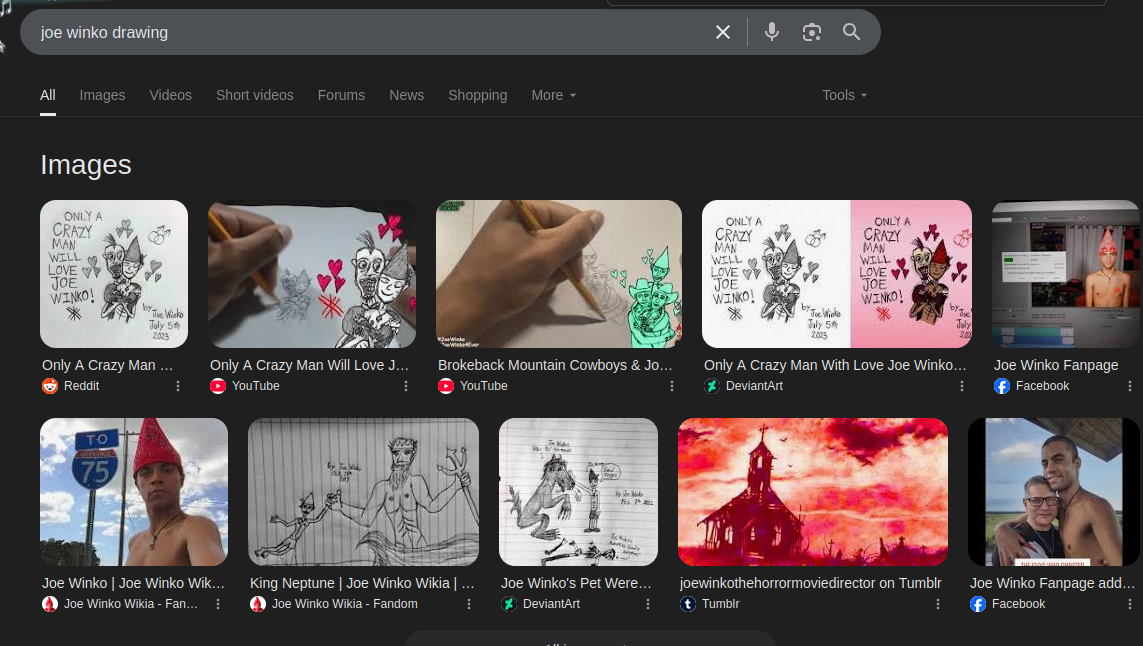Click the Tumblr source icon
1143x646 pixels.
pyautogui.click(x=688, y=604)
